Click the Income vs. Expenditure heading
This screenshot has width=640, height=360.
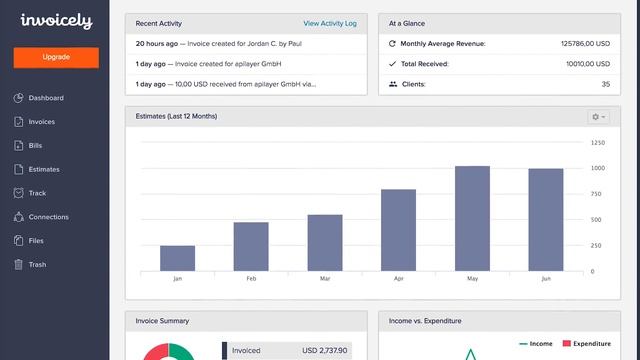pos(425,321)
